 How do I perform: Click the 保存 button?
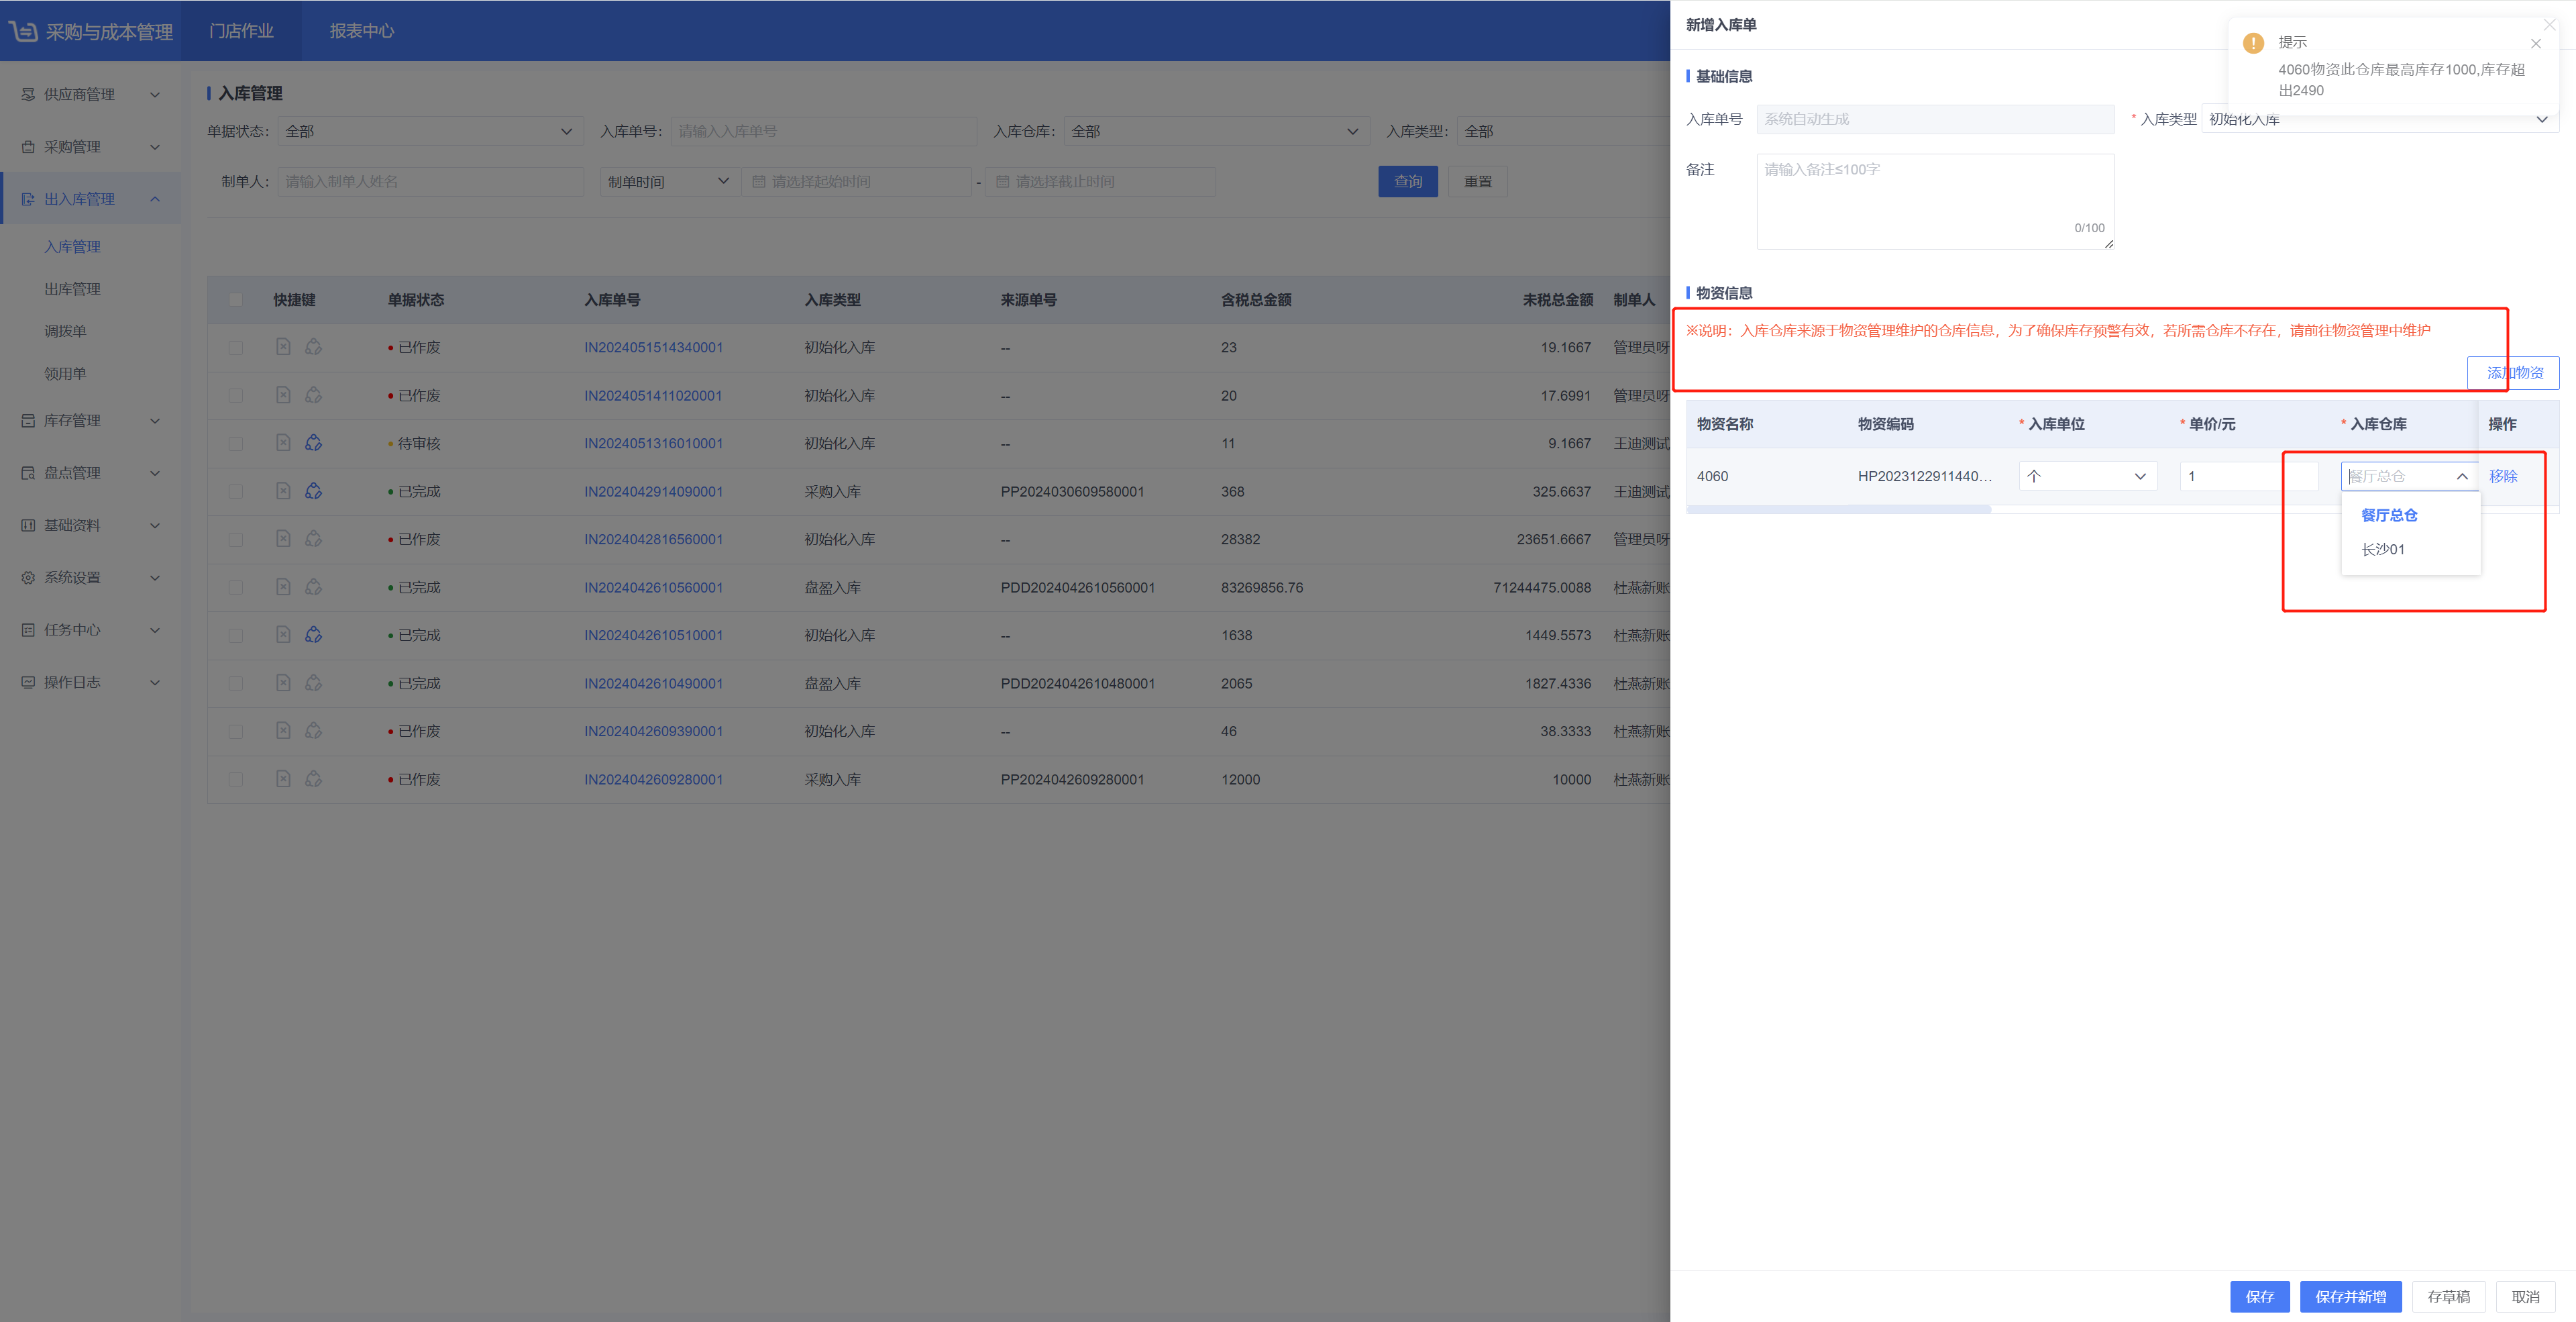click(2259, 1296)
